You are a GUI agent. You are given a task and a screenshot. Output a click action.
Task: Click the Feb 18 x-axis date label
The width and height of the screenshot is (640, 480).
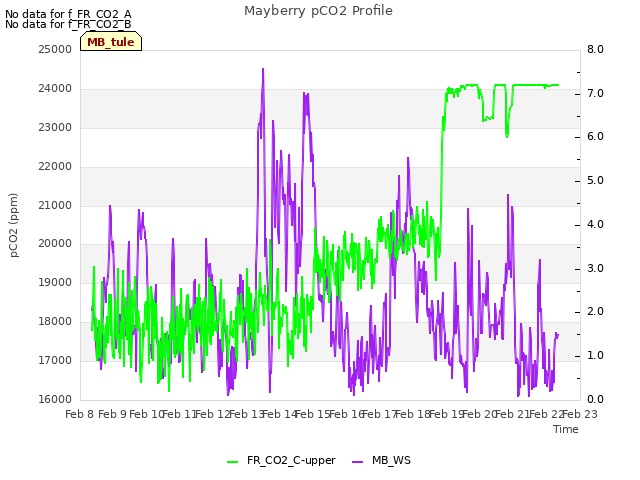(x=413, y=415)
